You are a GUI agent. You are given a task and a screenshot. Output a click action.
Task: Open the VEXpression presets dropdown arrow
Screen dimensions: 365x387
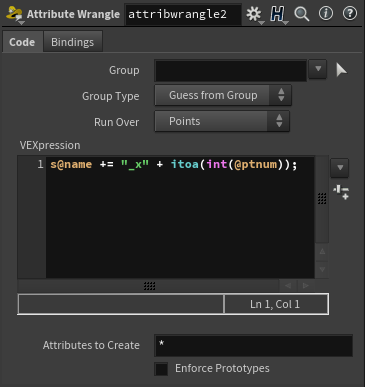pos(340,167)
